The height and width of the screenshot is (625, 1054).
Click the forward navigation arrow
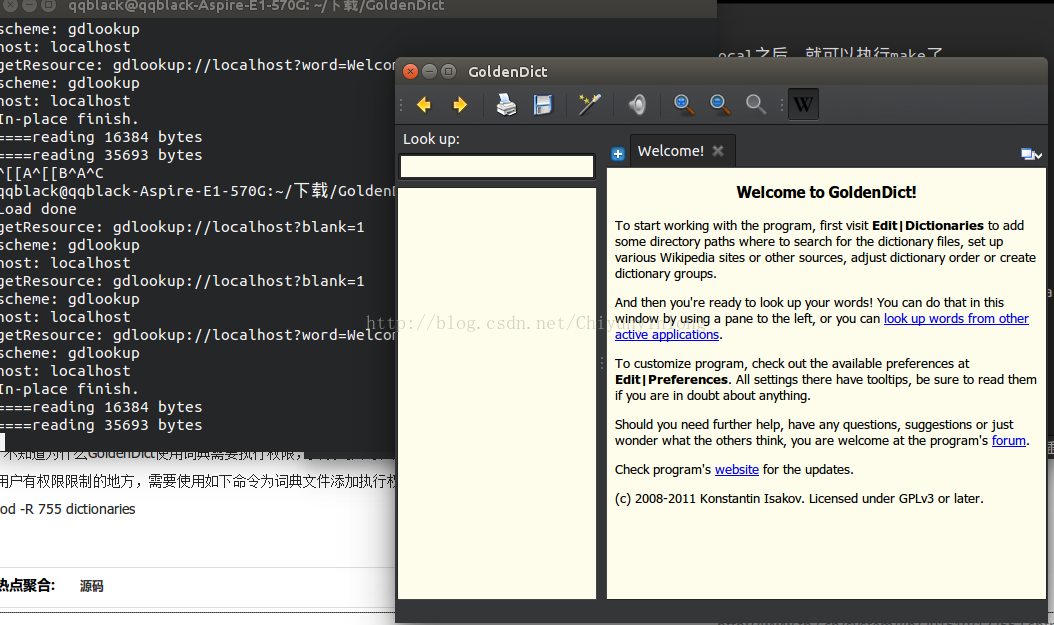click(x=460, y=105)
